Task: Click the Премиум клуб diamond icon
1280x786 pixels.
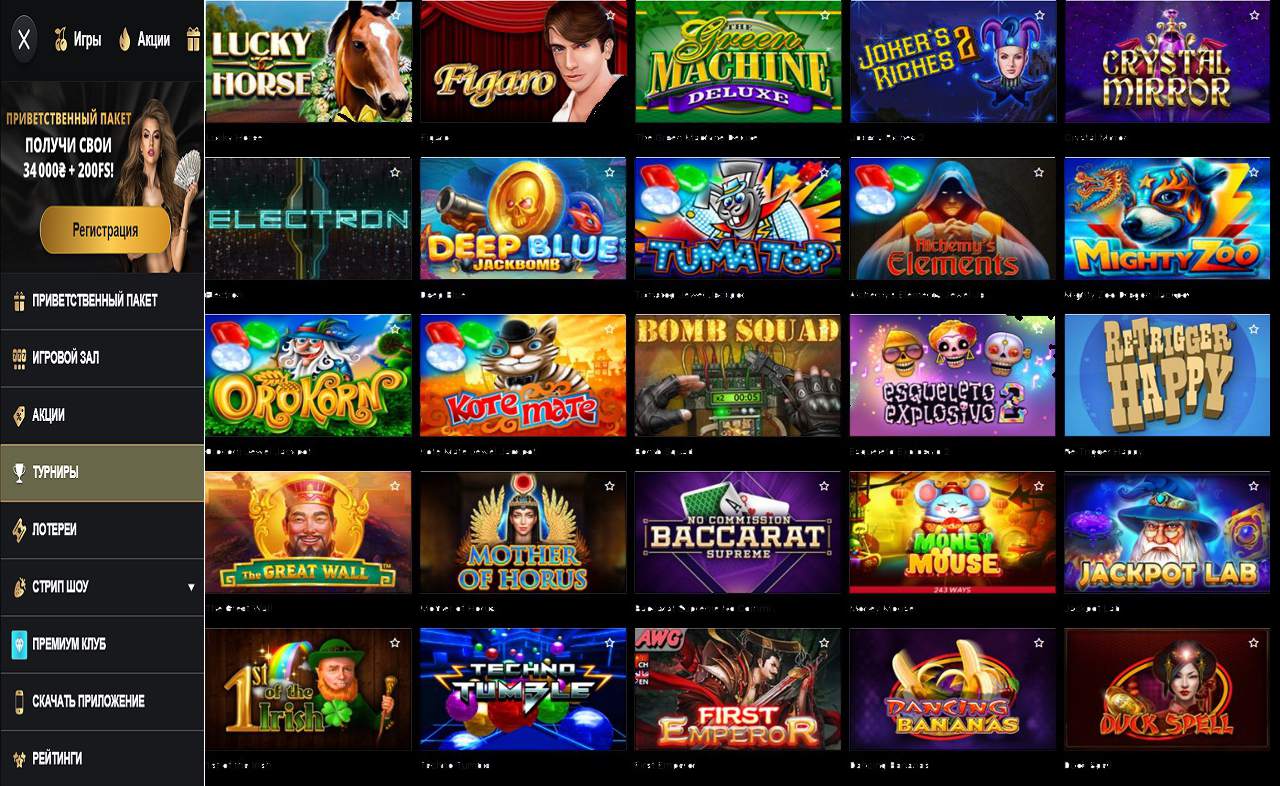Action: click(19, 644)
